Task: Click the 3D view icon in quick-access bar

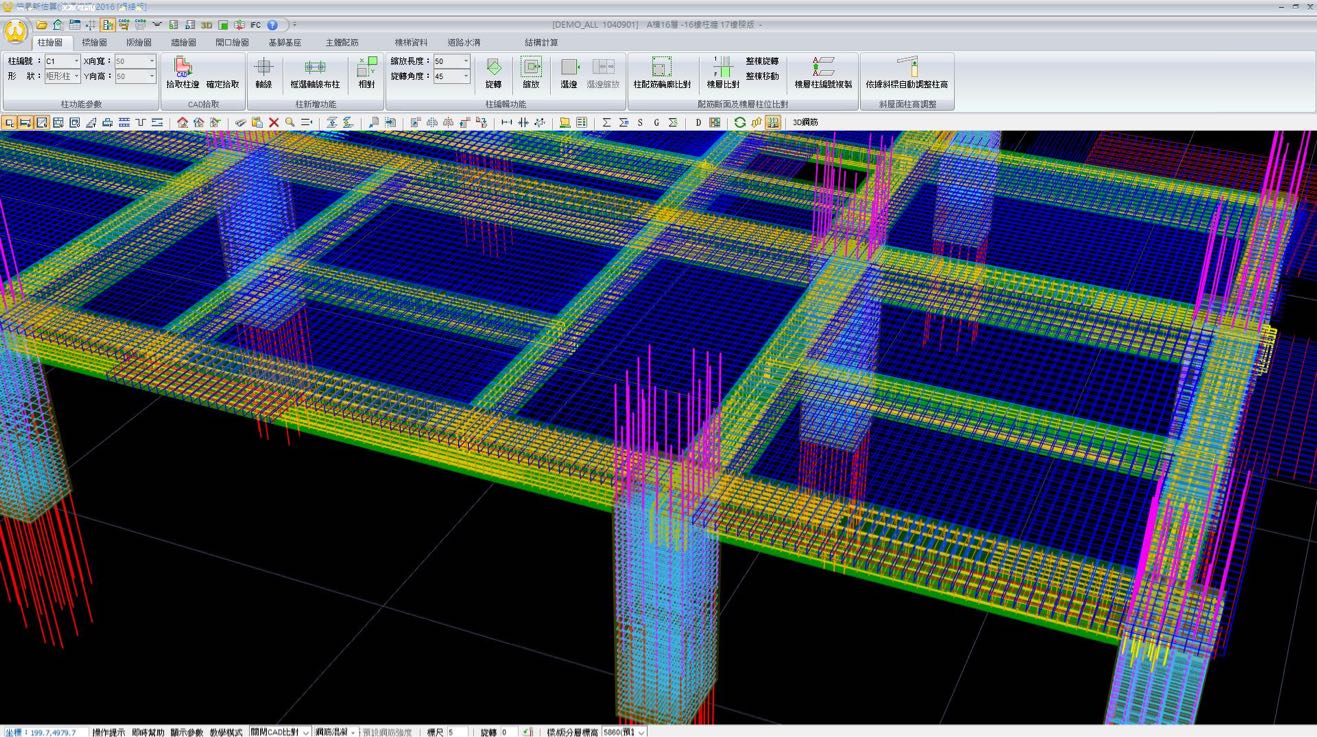Action: click(206, 25)
